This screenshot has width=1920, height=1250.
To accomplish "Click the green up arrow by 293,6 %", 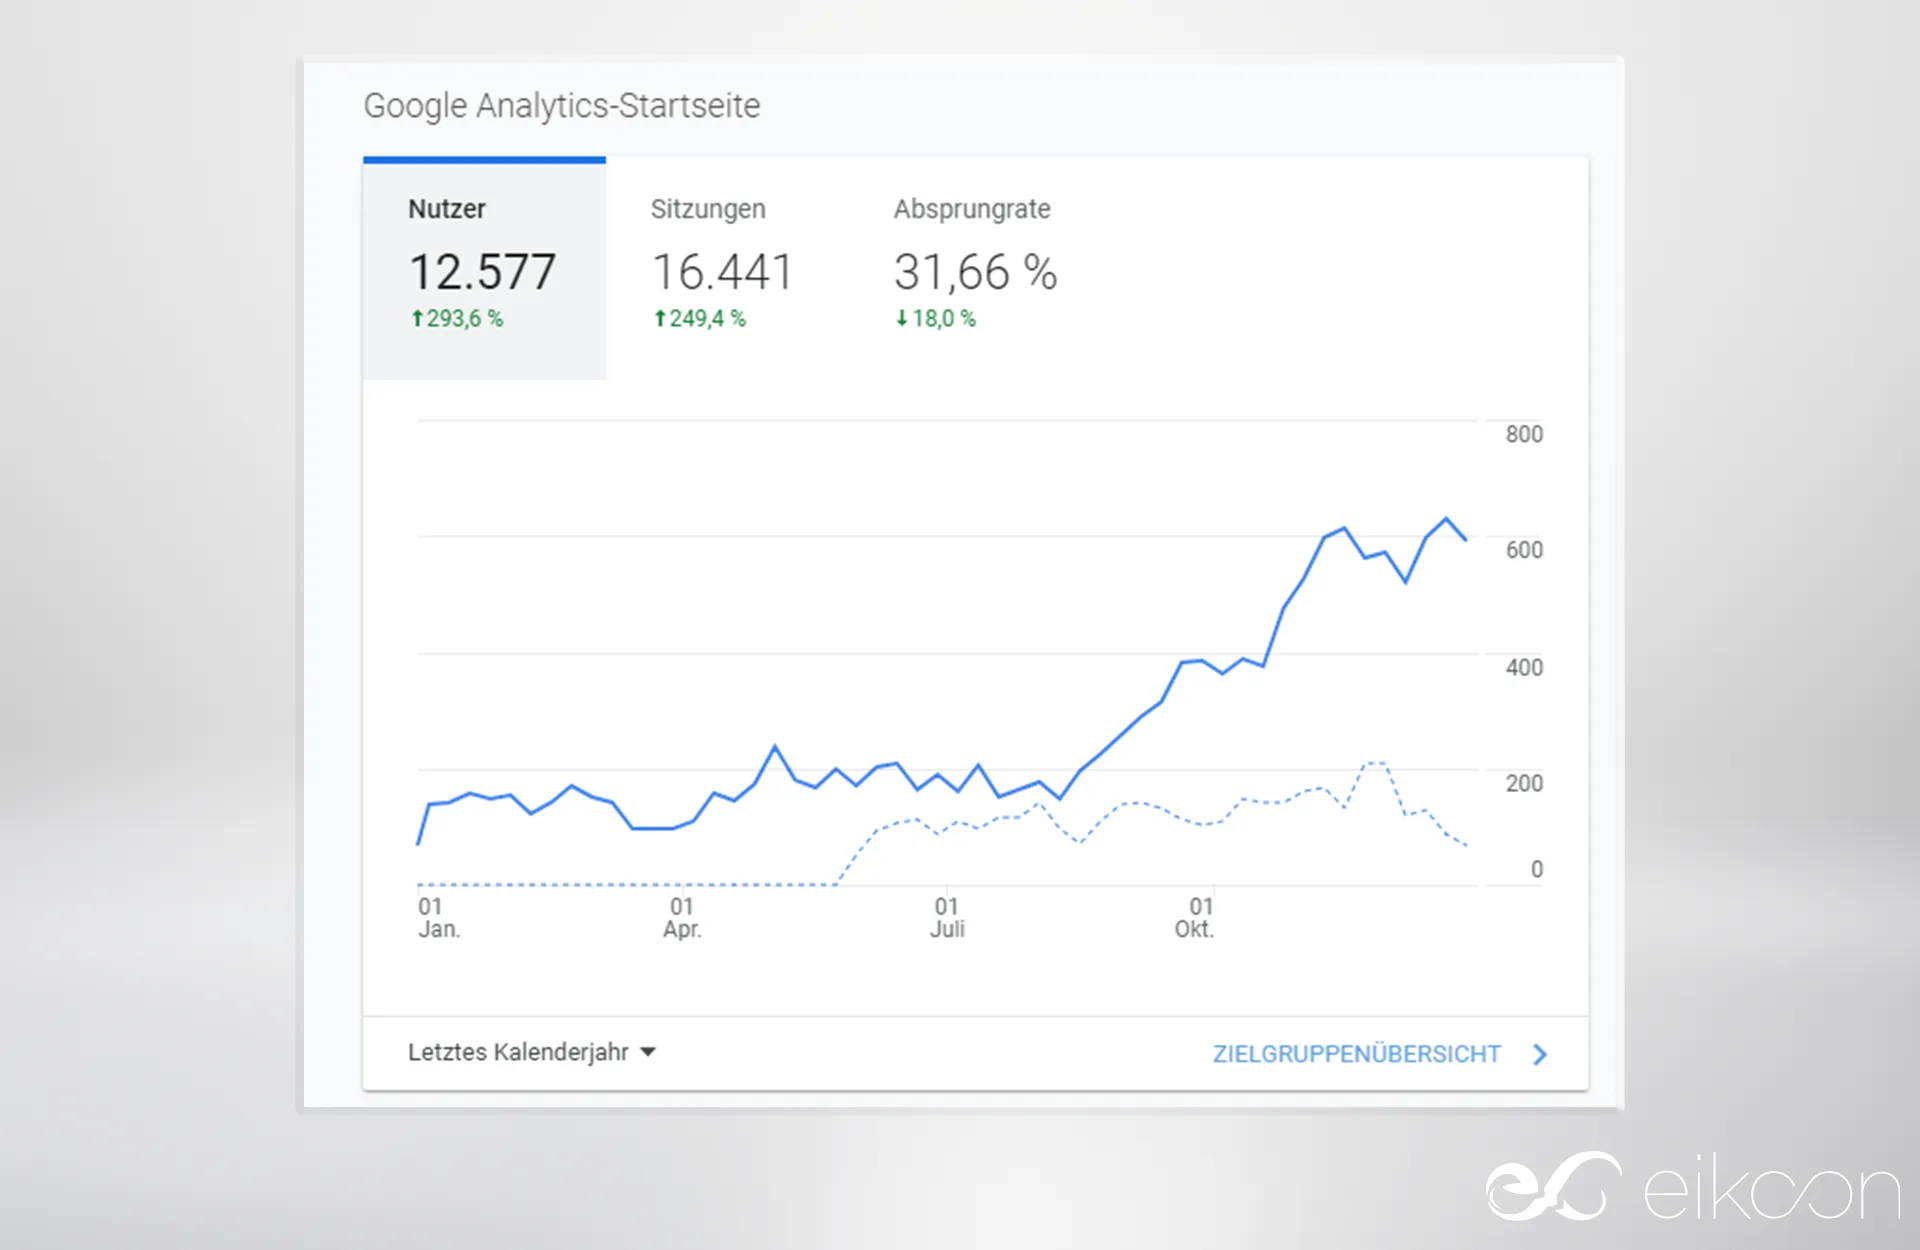I will pos(418,318).
